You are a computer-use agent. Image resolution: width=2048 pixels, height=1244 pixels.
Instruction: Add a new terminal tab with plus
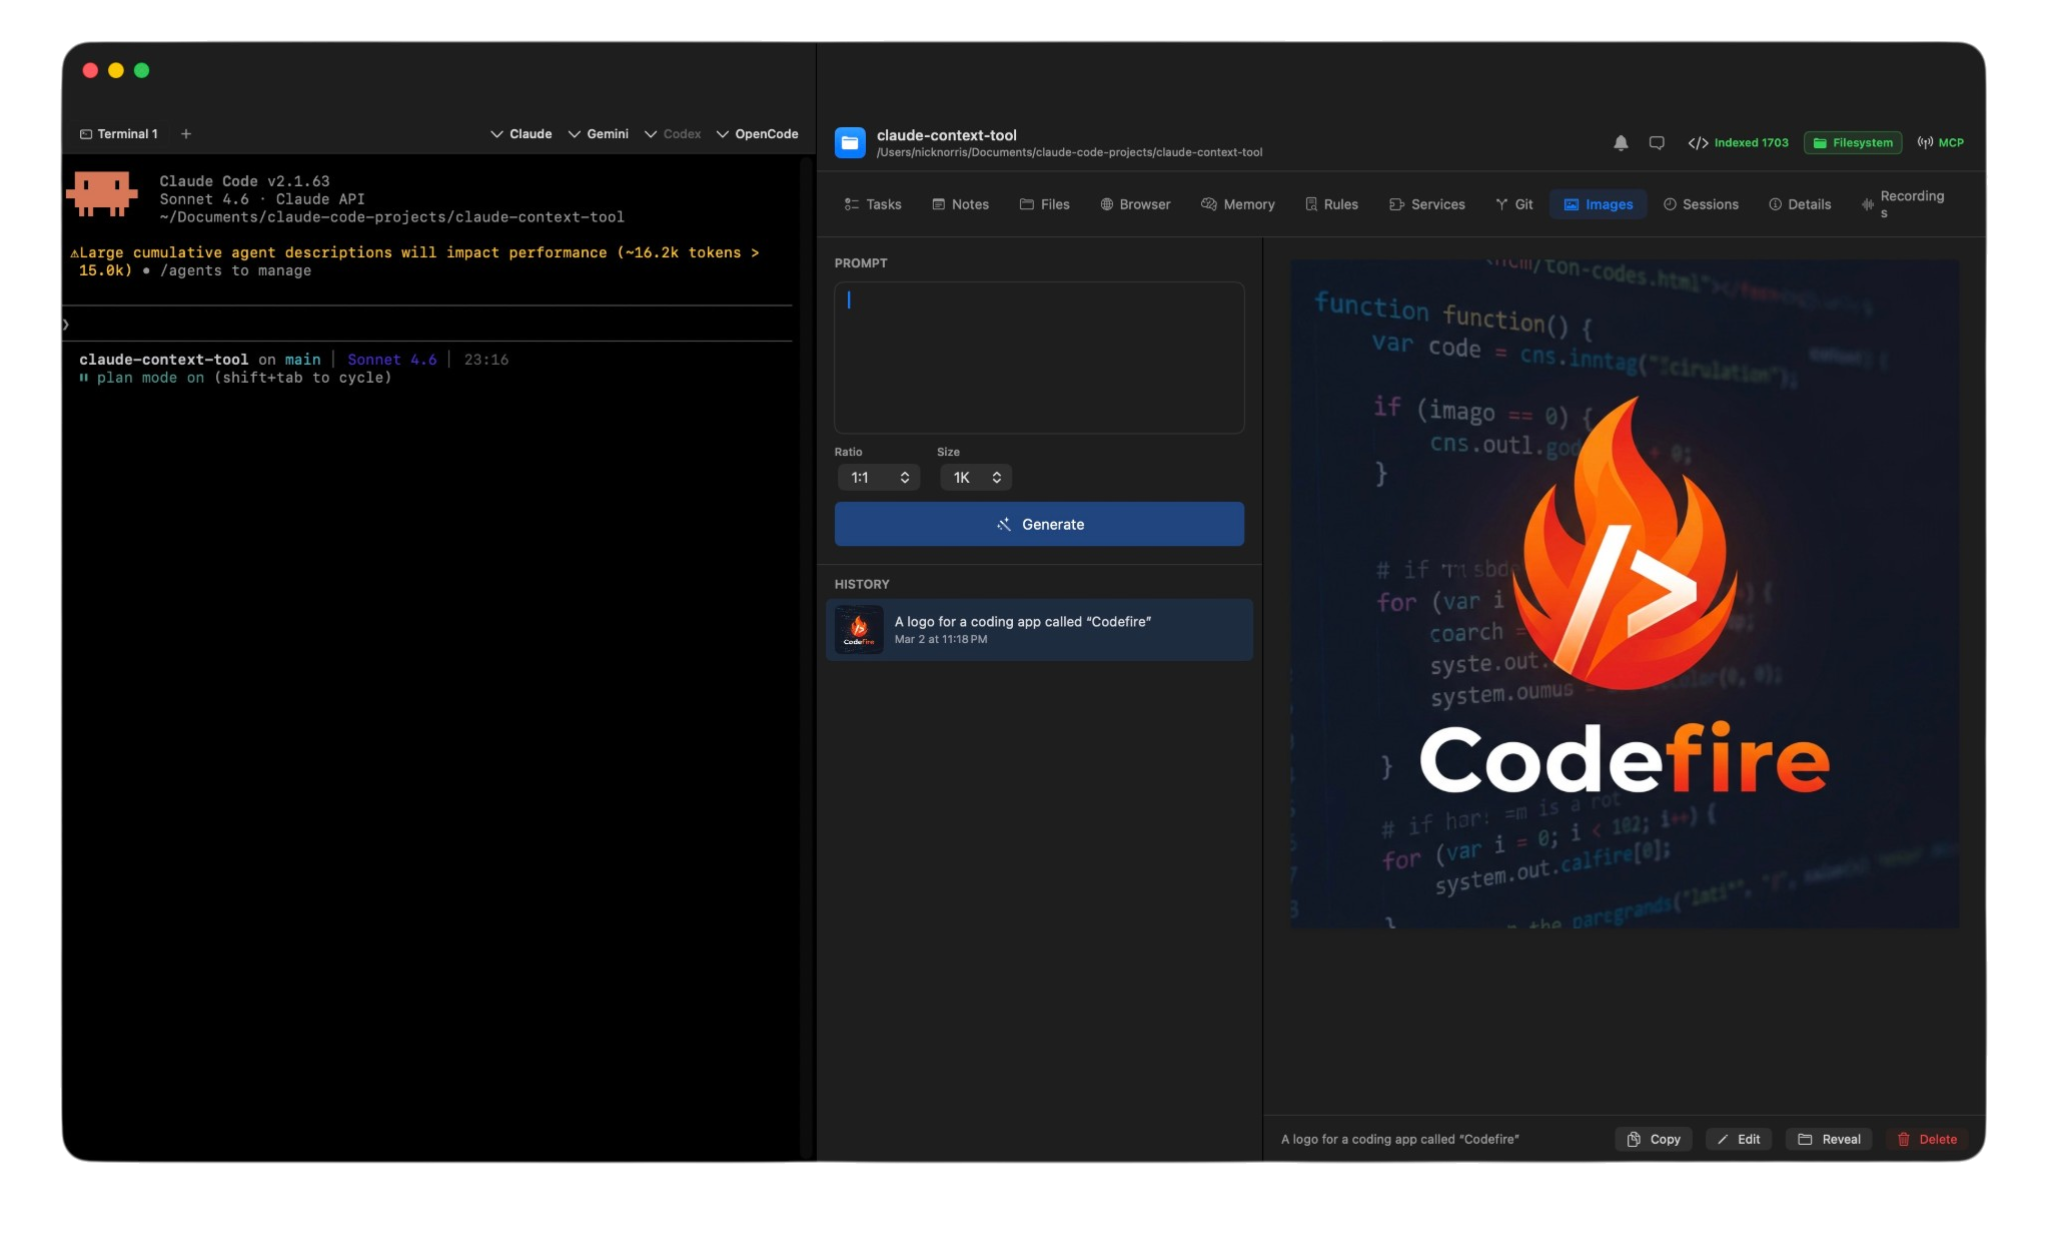[x=186, y=134]
